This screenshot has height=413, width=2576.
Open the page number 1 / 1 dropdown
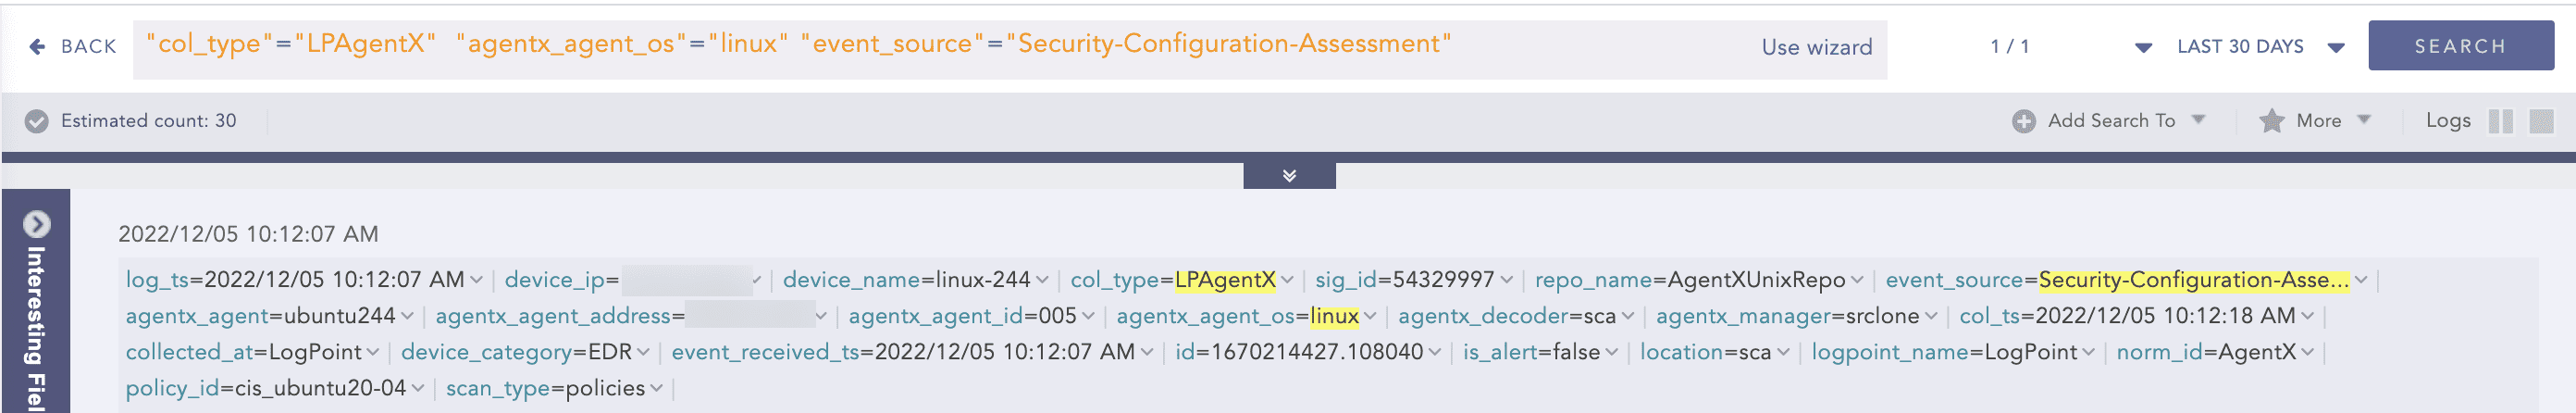point(2143,47)
